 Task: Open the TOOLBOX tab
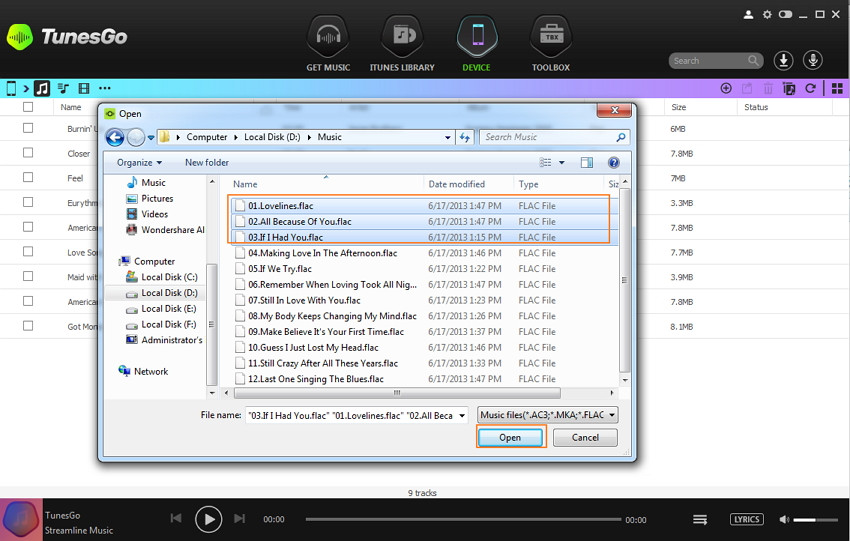tap(551, 44)
